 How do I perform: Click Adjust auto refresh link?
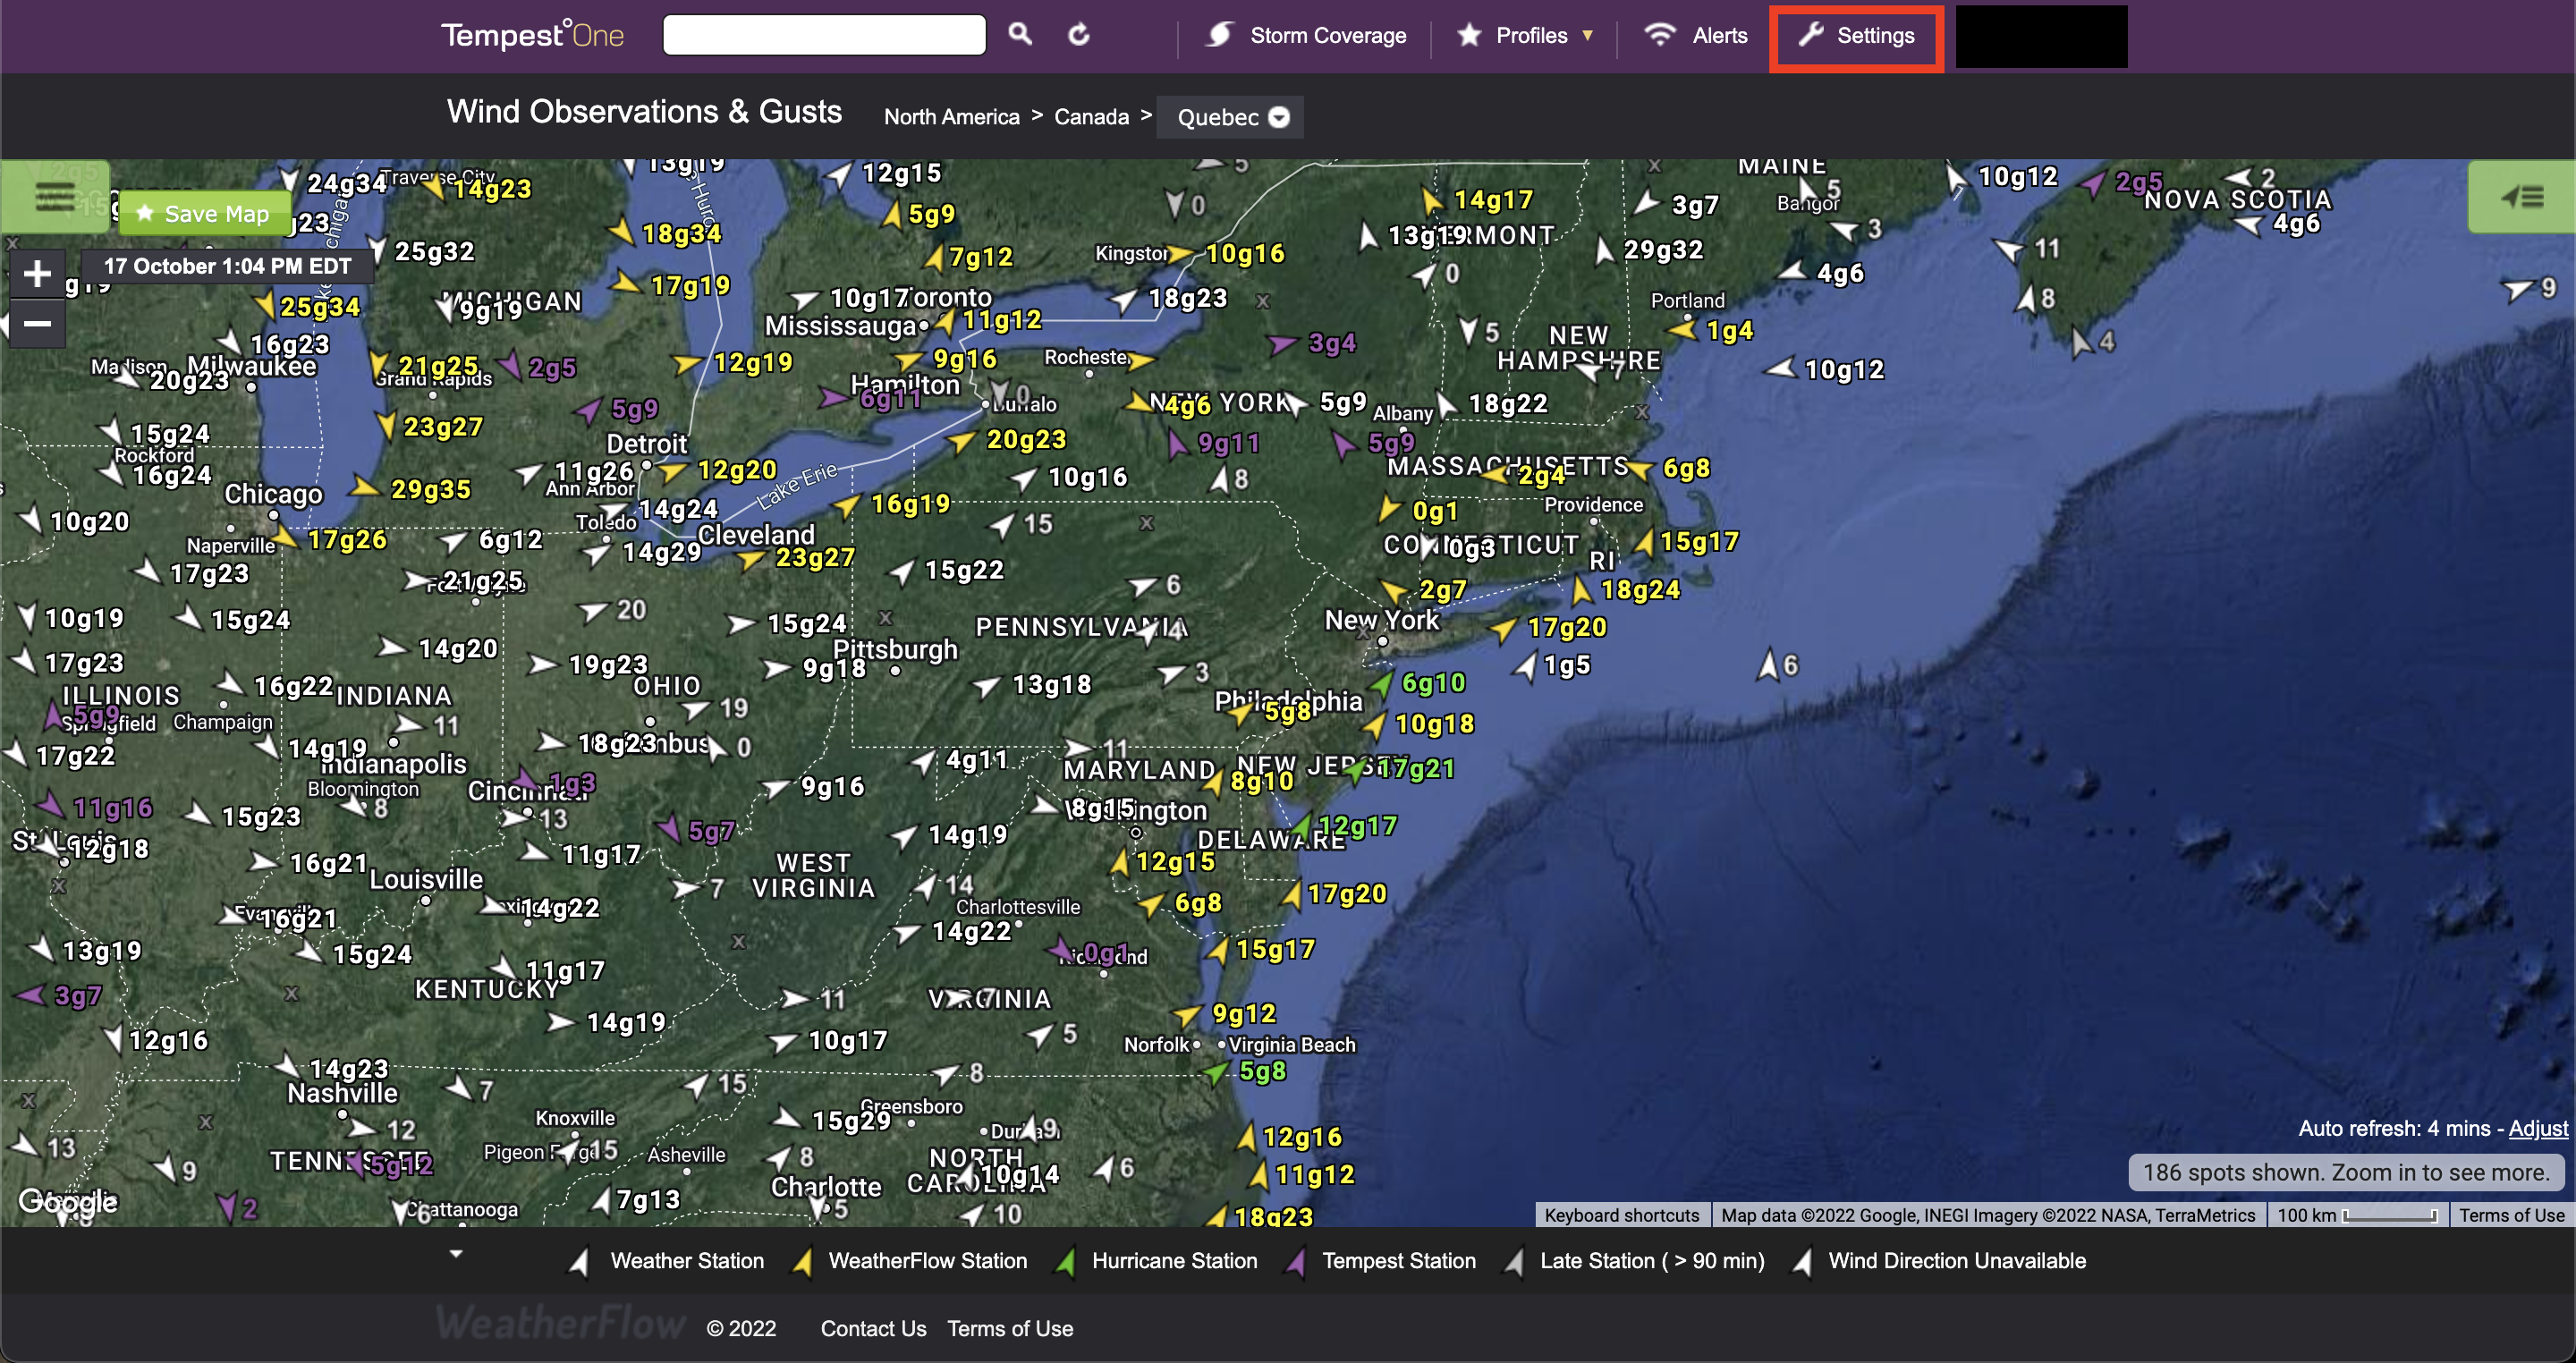pyautogui.click(x=2537, y=1128)
